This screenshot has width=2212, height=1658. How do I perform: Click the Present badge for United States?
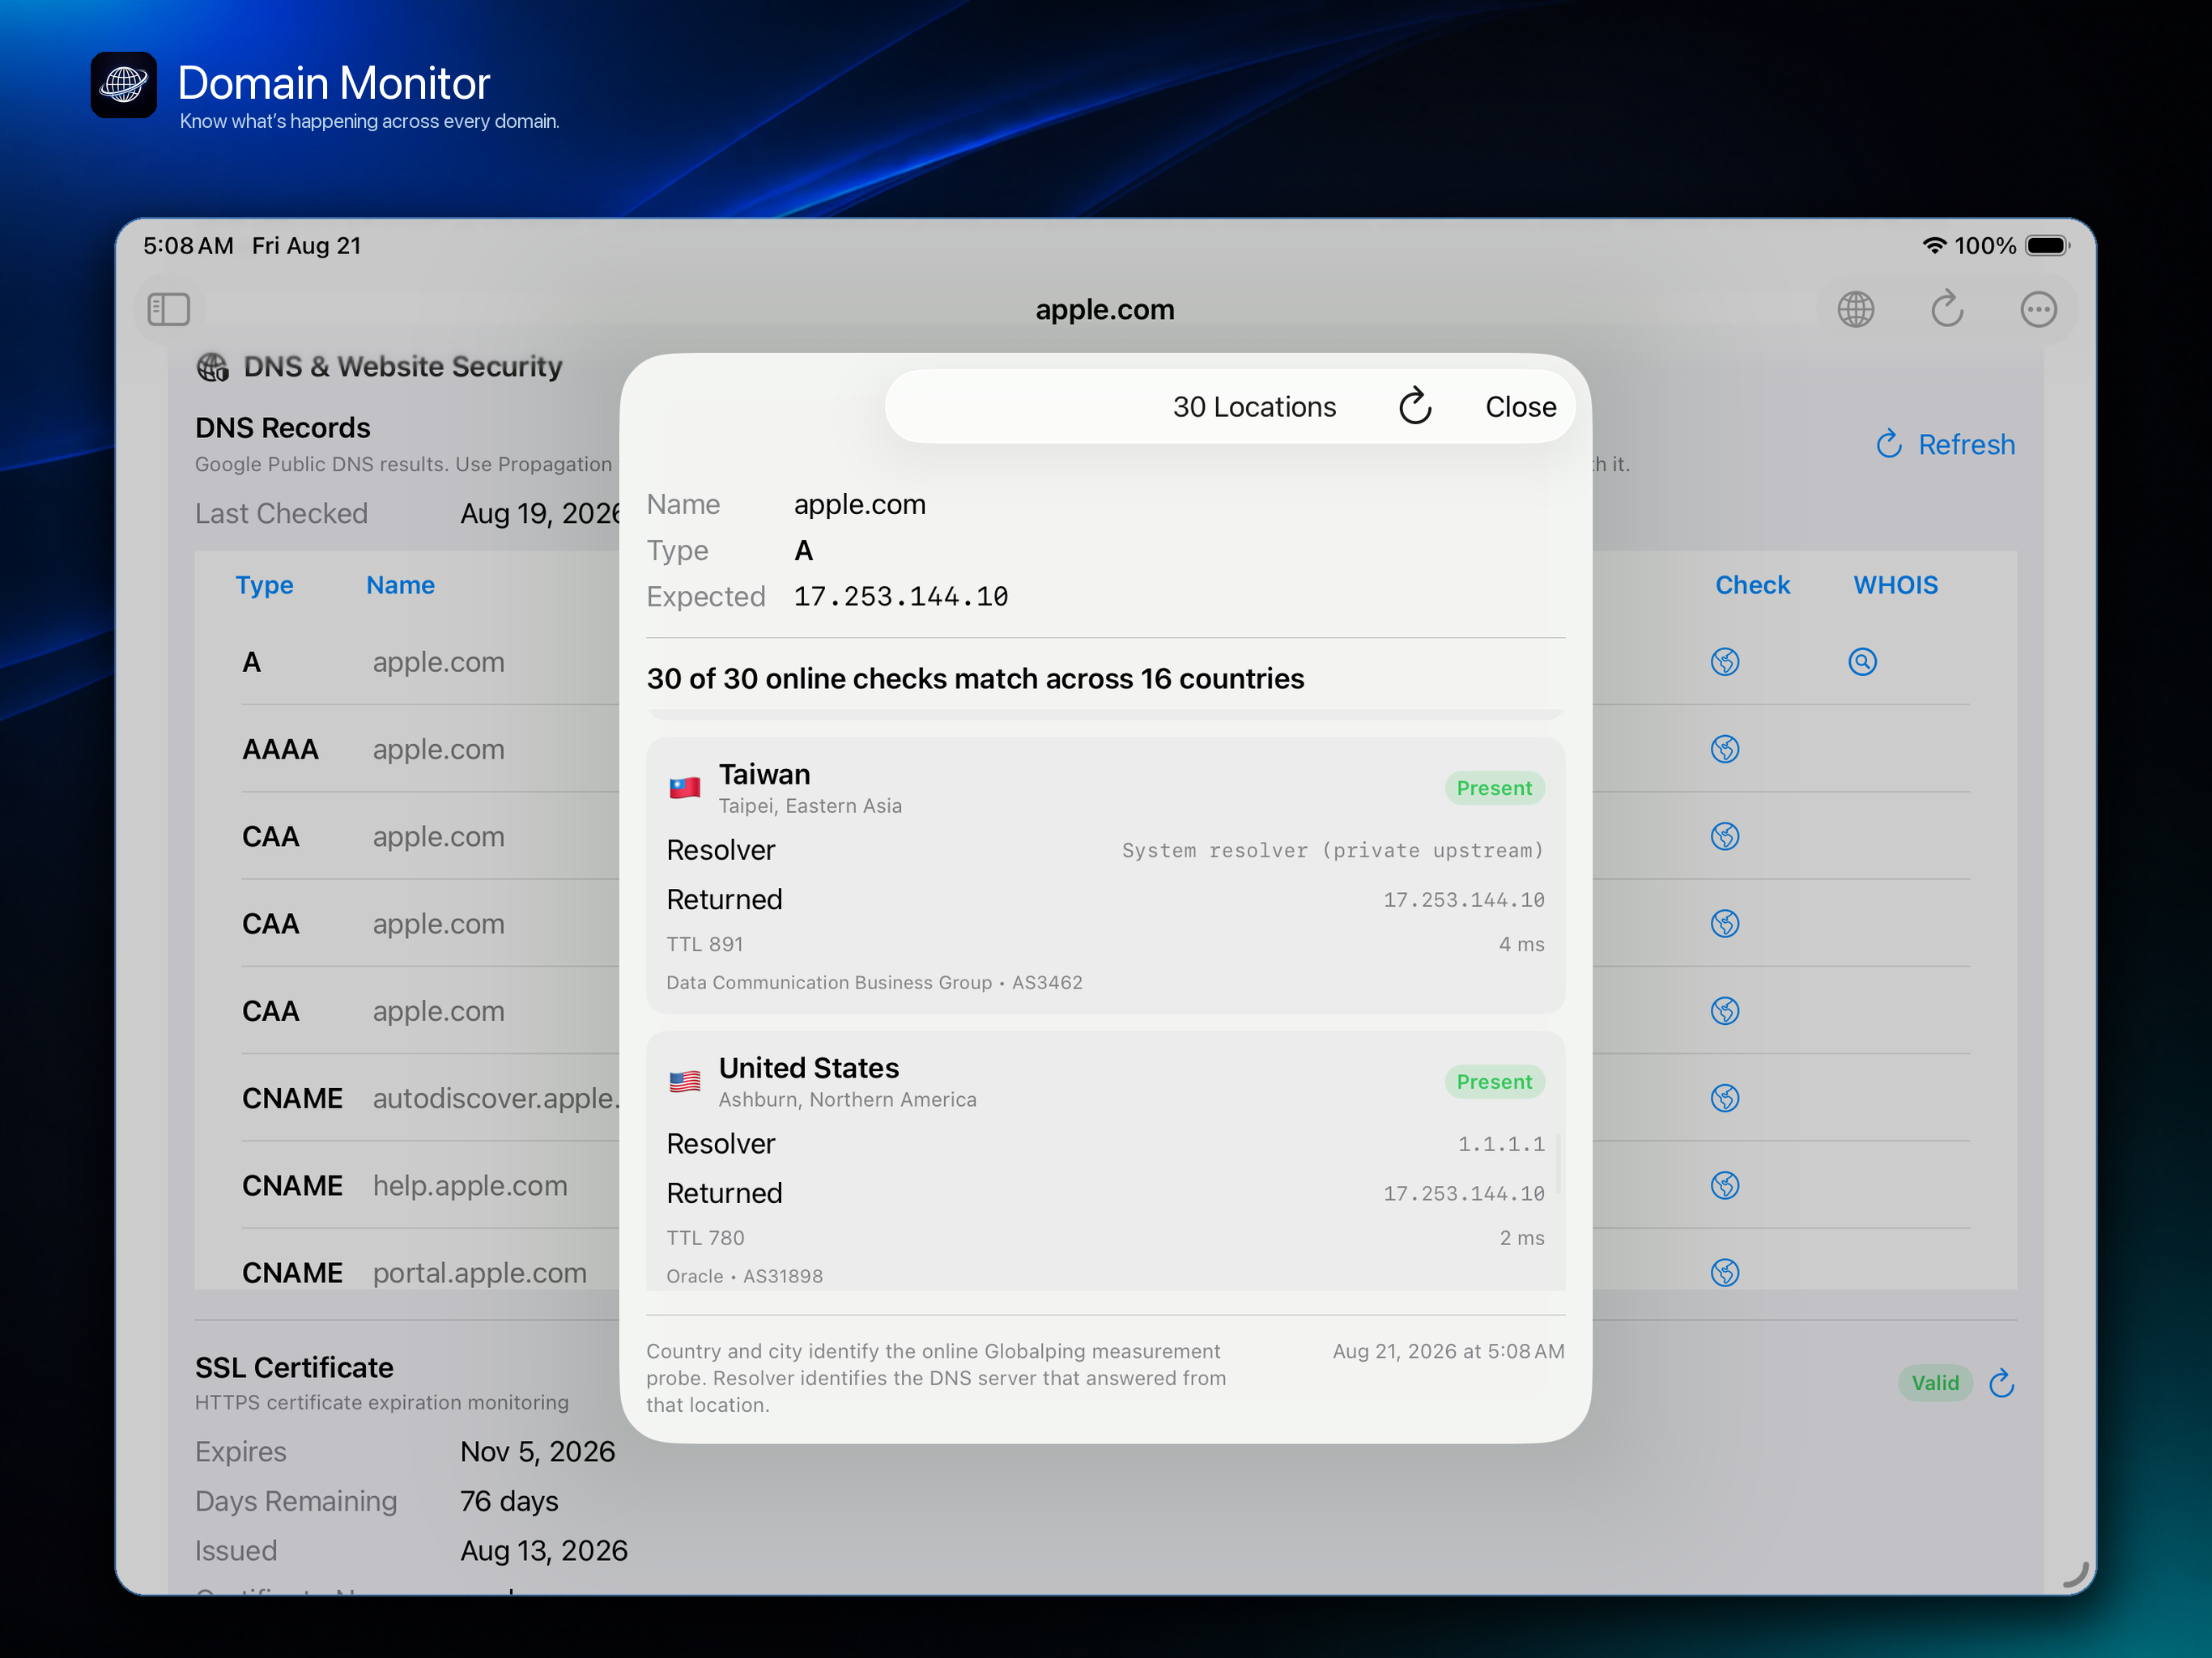click(x=1494, y=1082)
